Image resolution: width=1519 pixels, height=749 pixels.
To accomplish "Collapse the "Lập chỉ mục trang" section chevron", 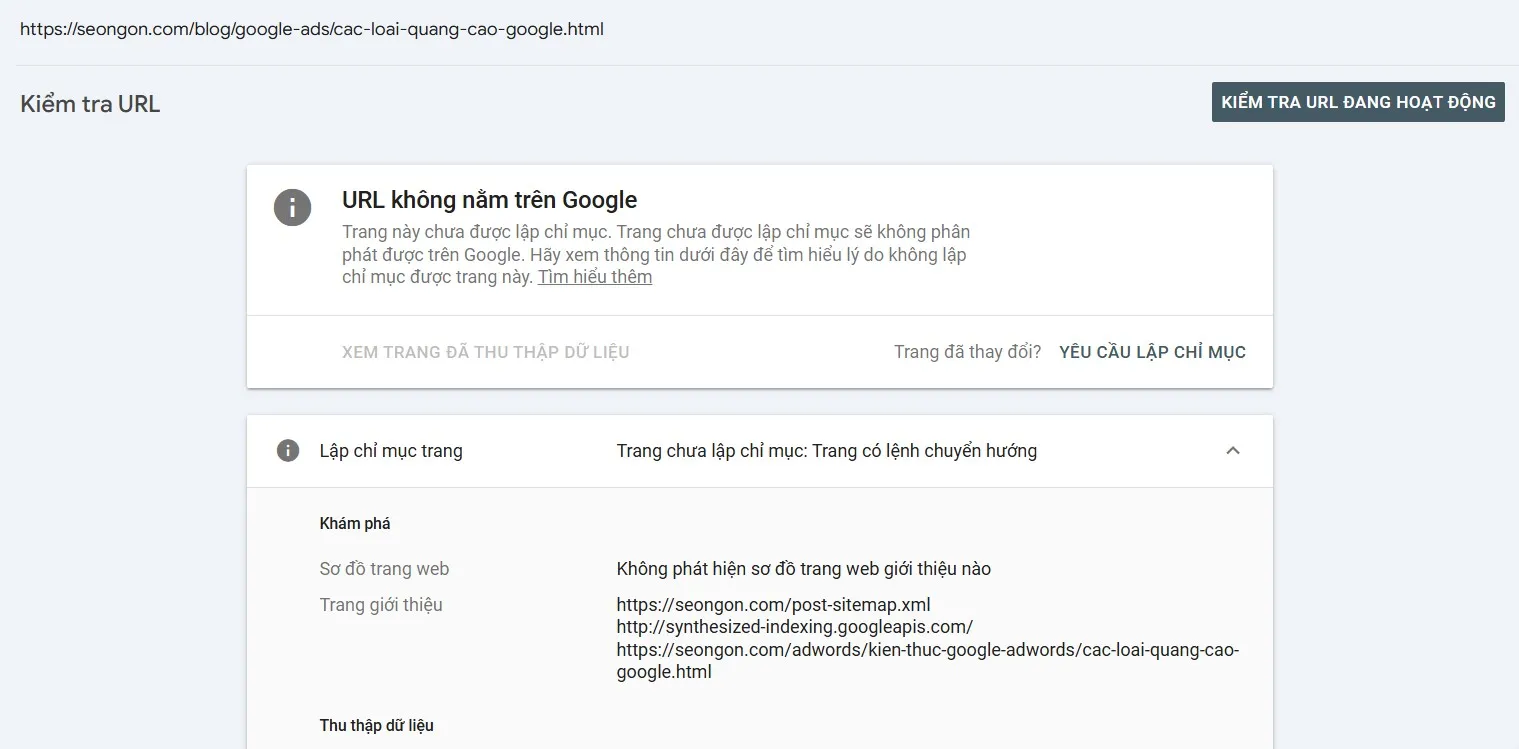I will pos(1232,450).
